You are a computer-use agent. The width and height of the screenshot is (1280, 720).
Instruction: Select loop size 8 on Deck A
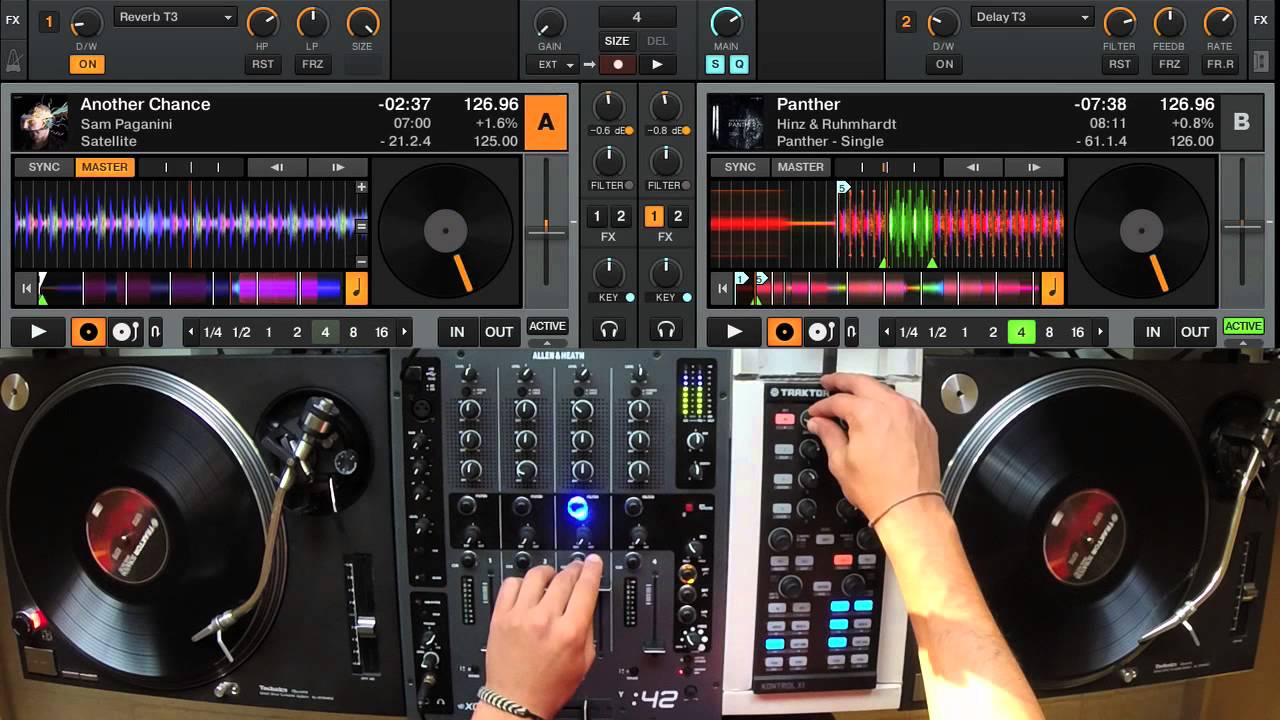353,332
